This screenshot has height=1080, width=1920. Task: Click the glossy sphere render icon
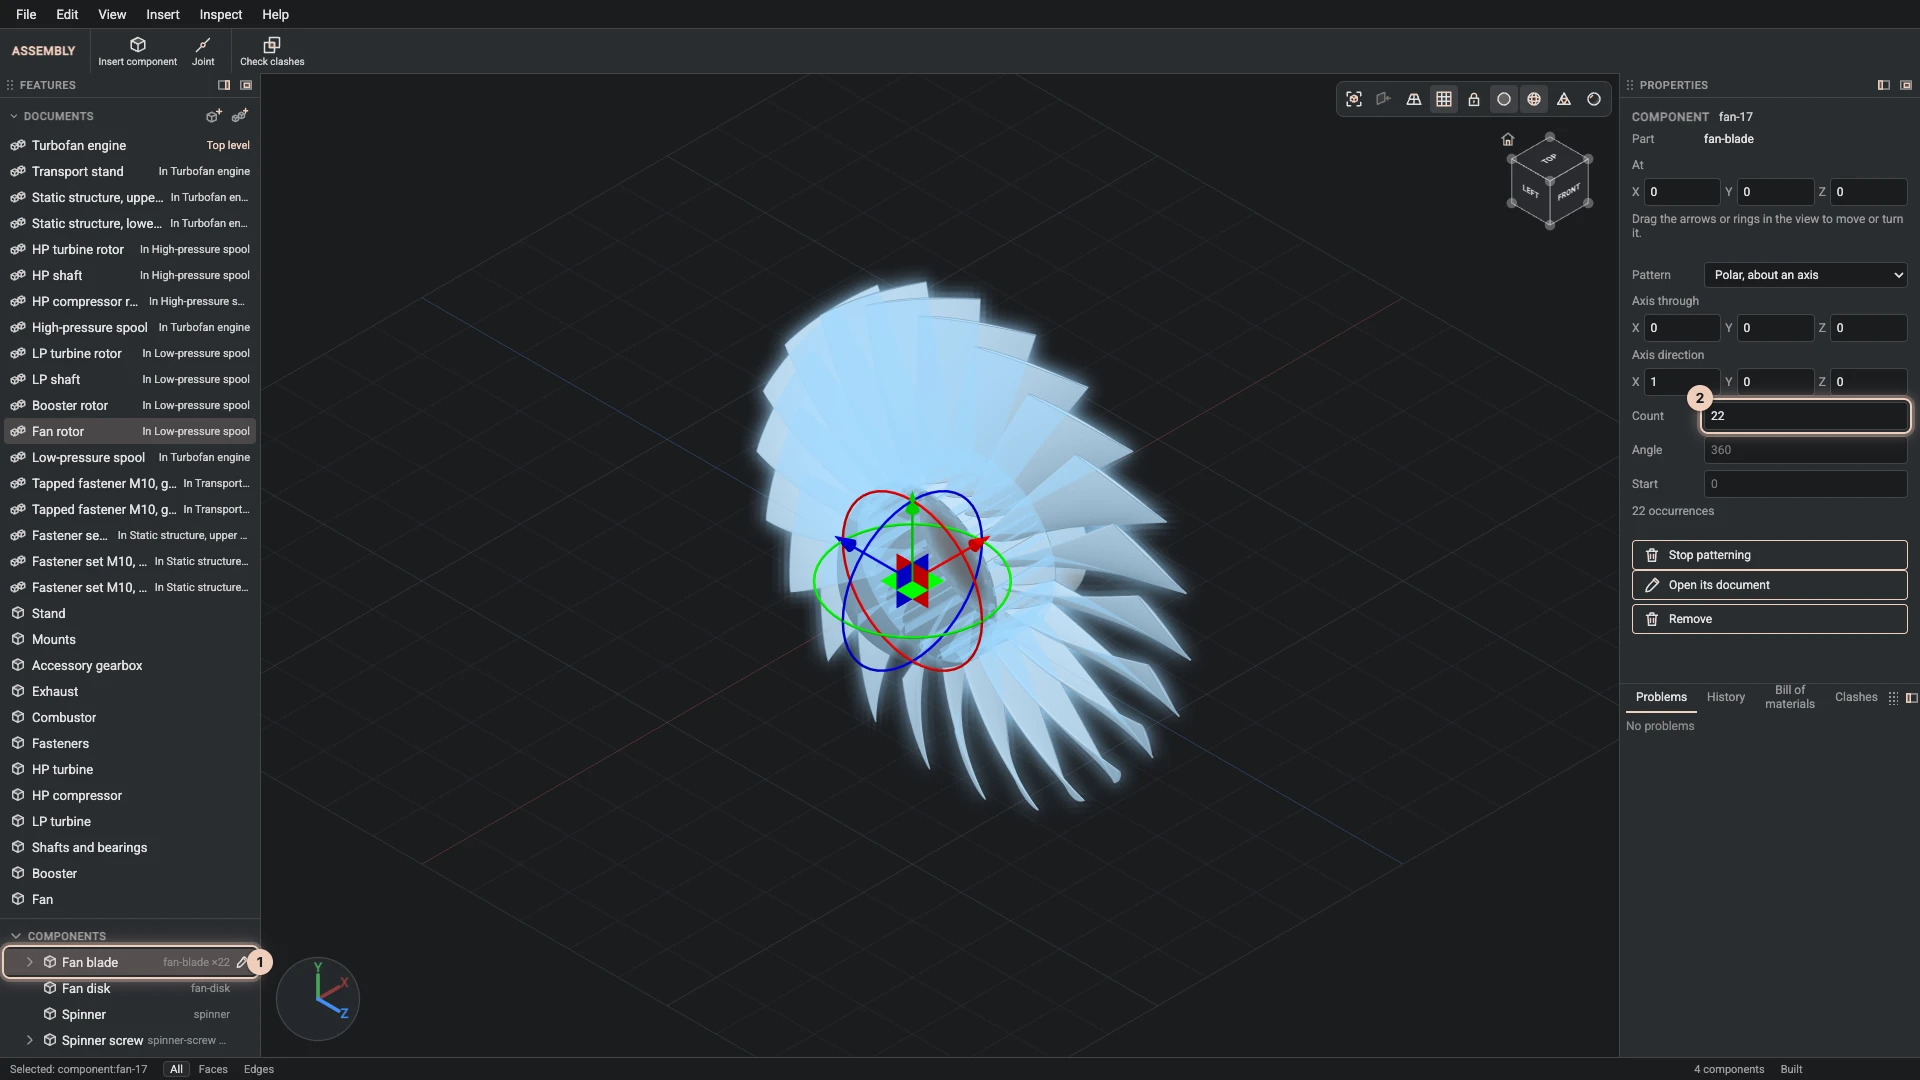(1594, 99)
